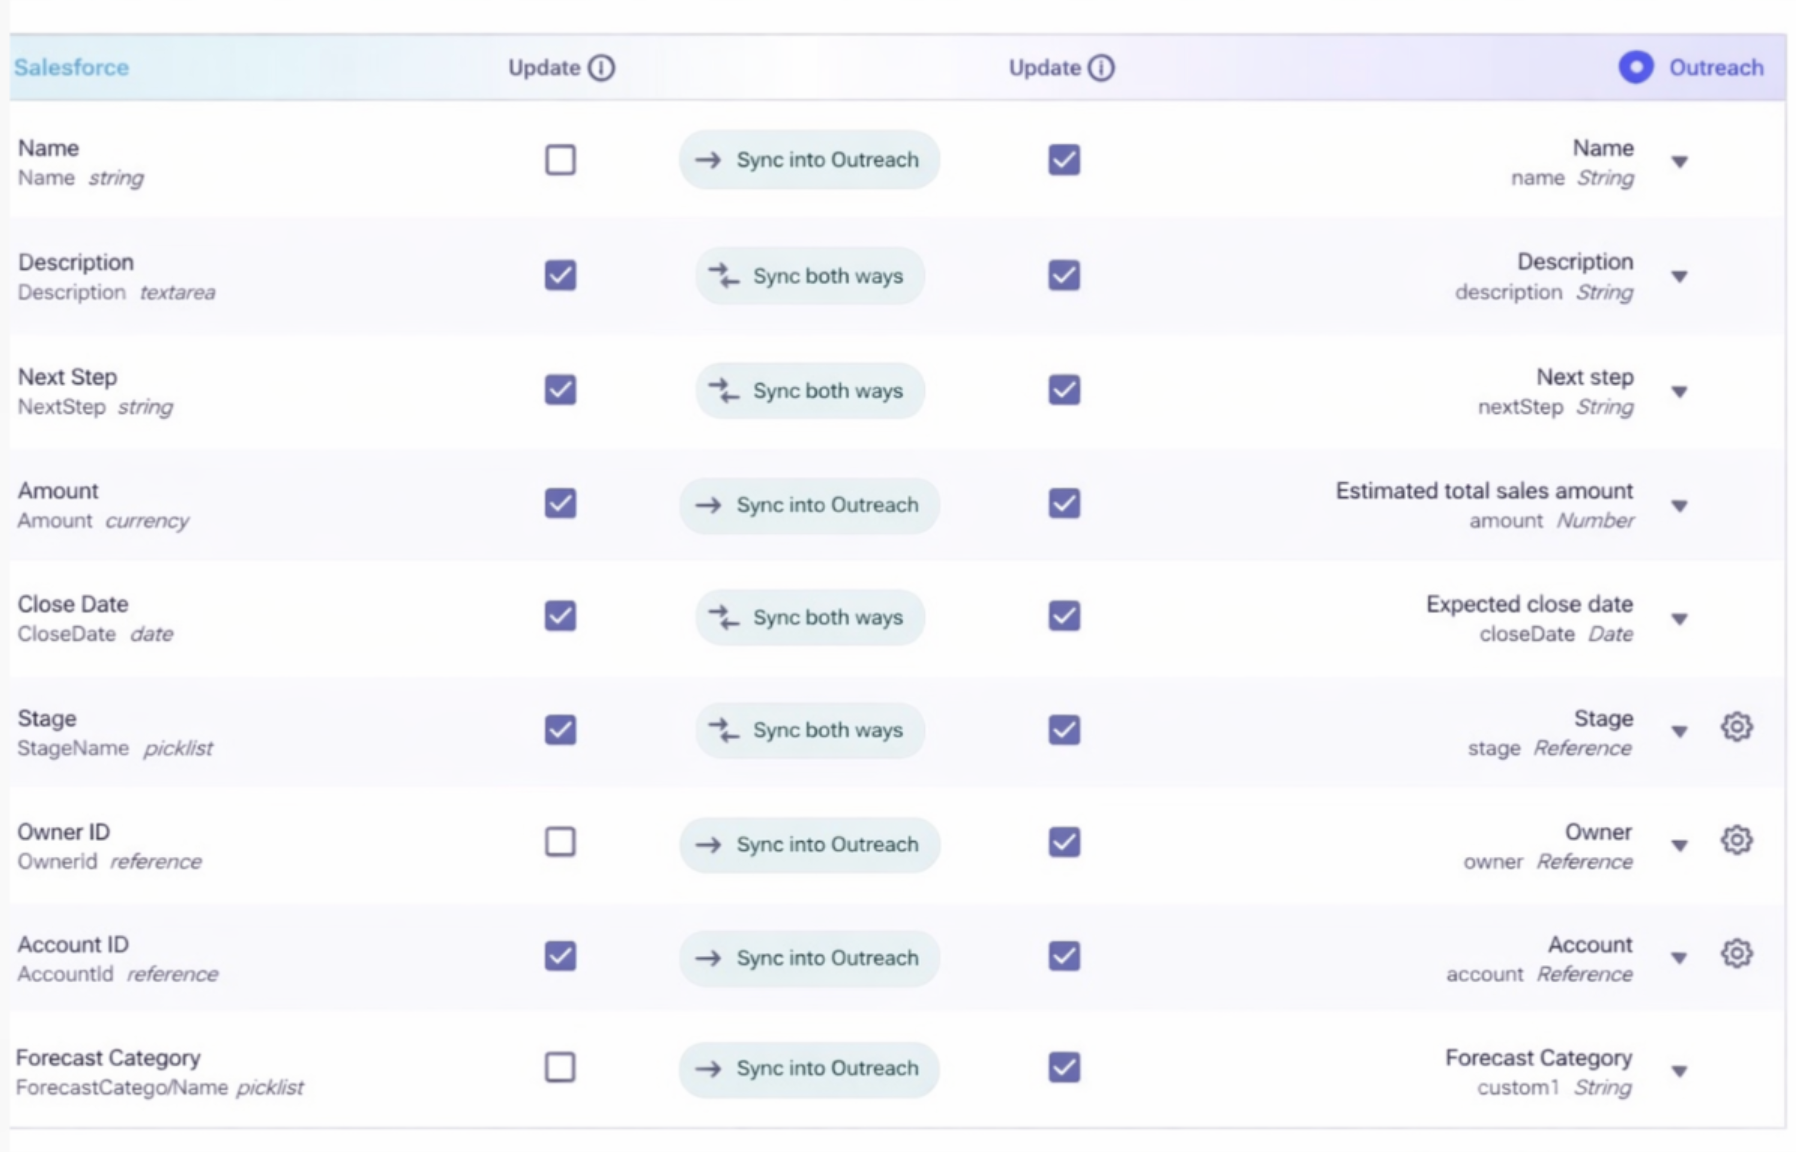1796x1152 pixels.
Task: Uncheck Outreach update box for Name row
Action: pyautogui.click(x=1064, y=160)
